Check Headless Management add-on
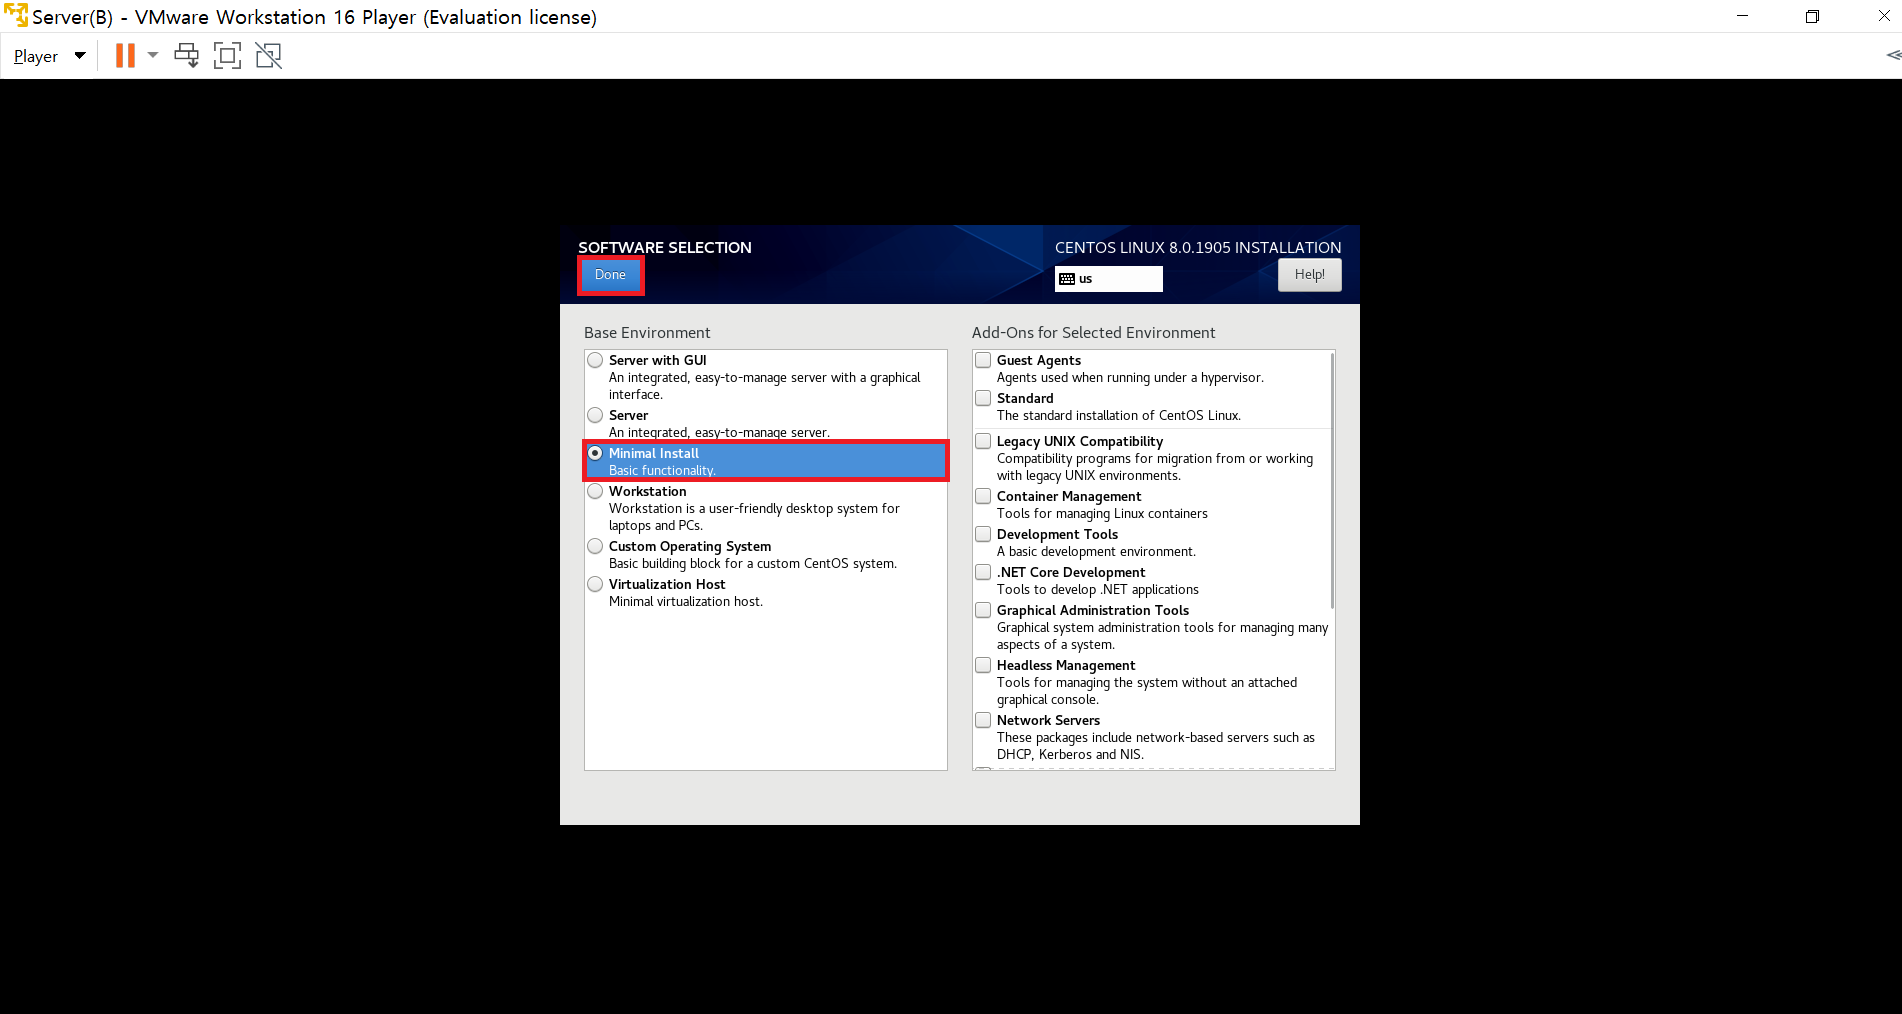This screenshot has height=1014, width=1902. point(983,665)
